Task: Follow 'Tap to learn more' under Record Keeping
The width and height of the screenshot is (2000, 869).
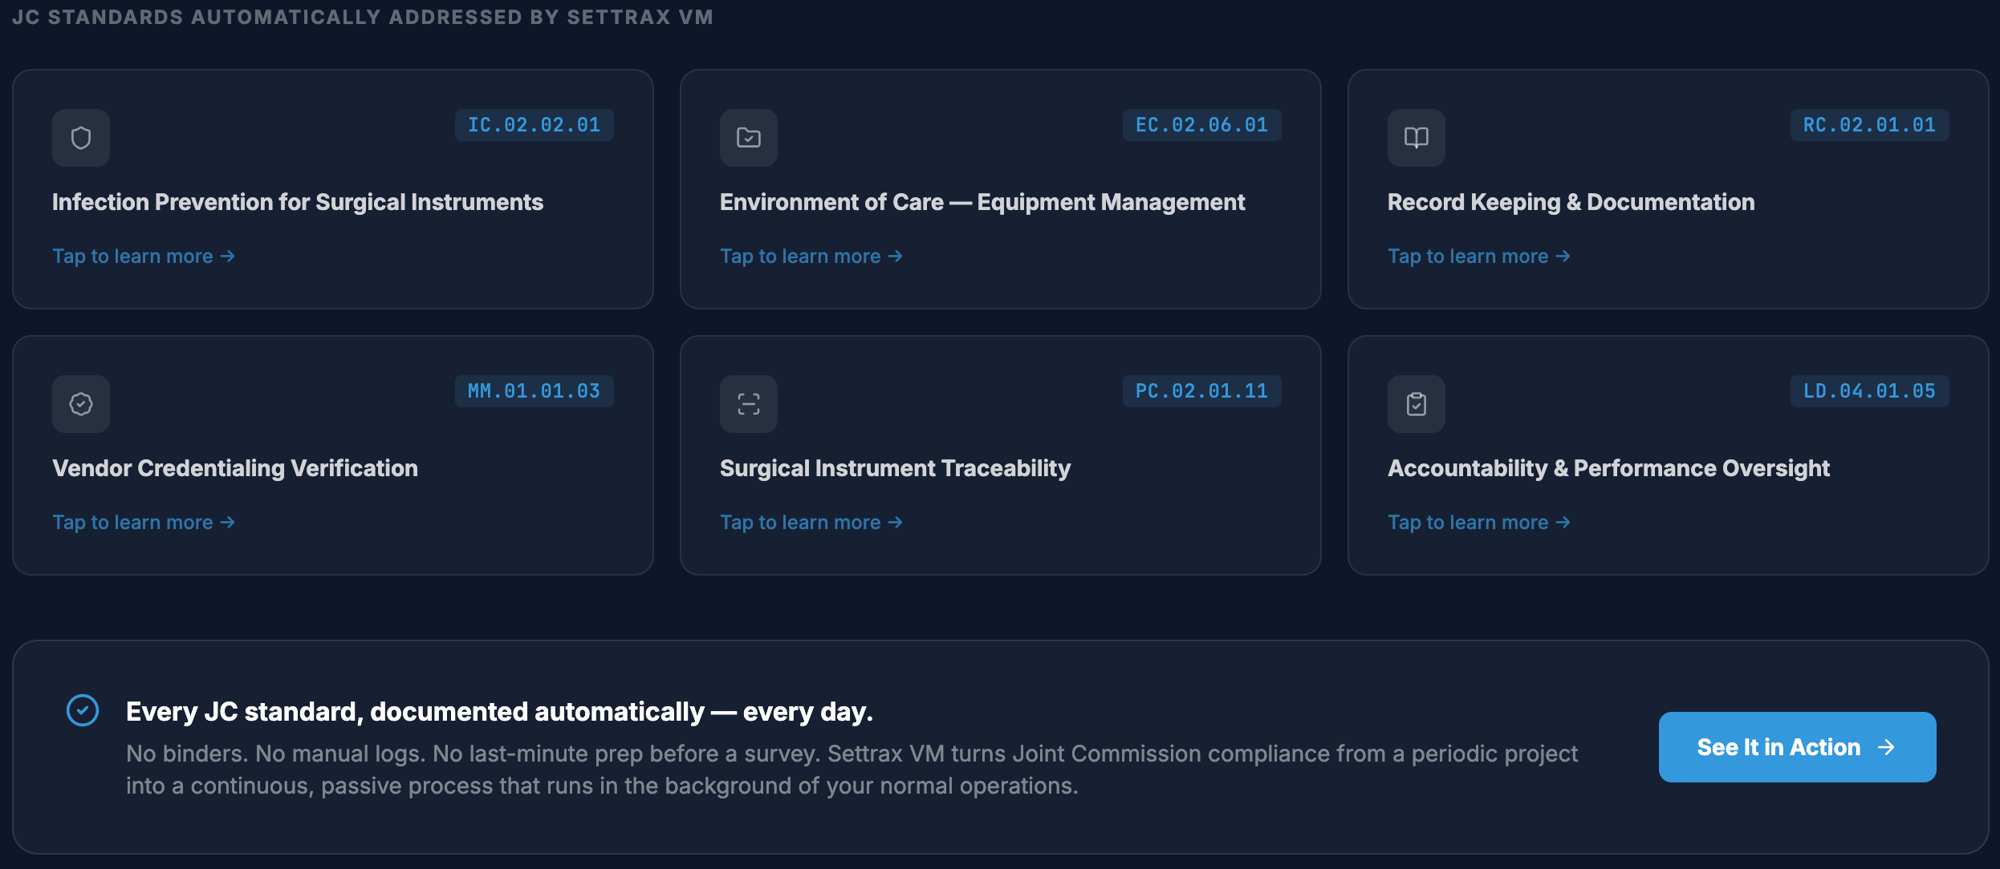Action: point(1479,256)
